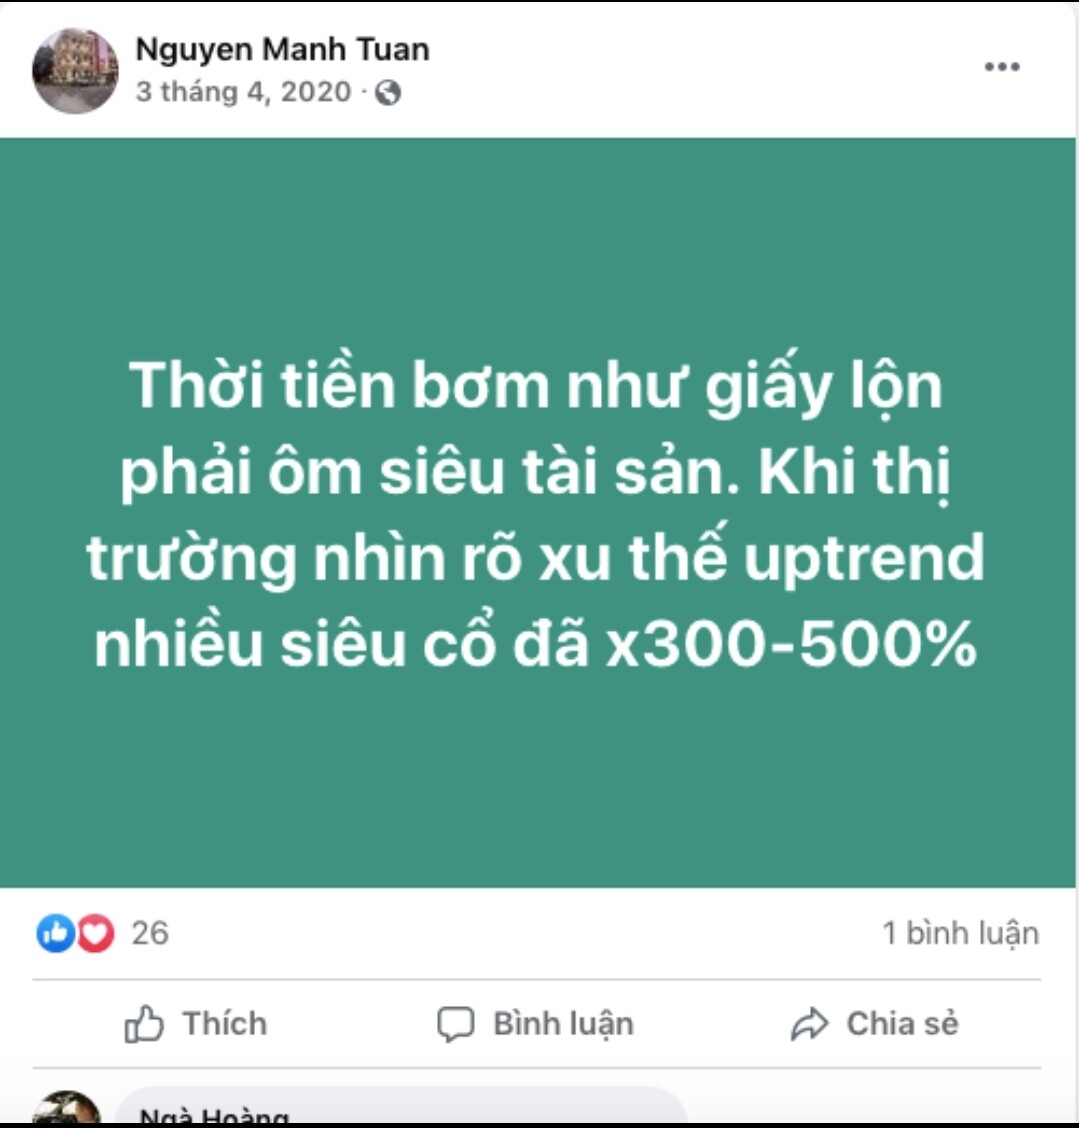This screenshot has width=1079, height=1128.
Task: Open Nguyen Manh Tuan's profile picture
Action: tap(75, 70)
